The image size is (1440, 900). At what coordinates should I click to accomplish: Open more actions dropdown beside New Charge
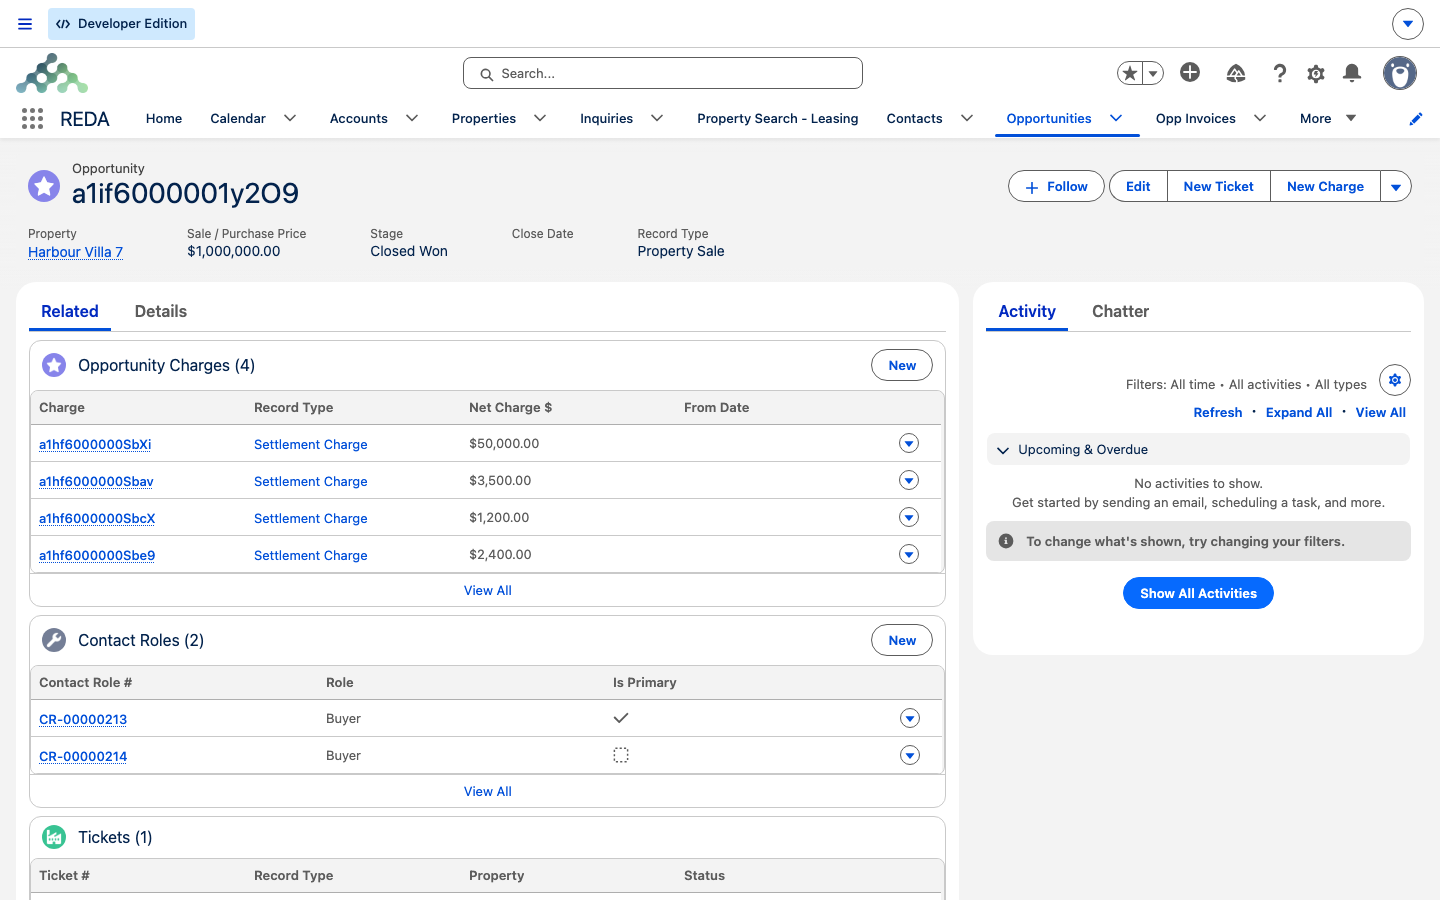tap(1396, 186)
